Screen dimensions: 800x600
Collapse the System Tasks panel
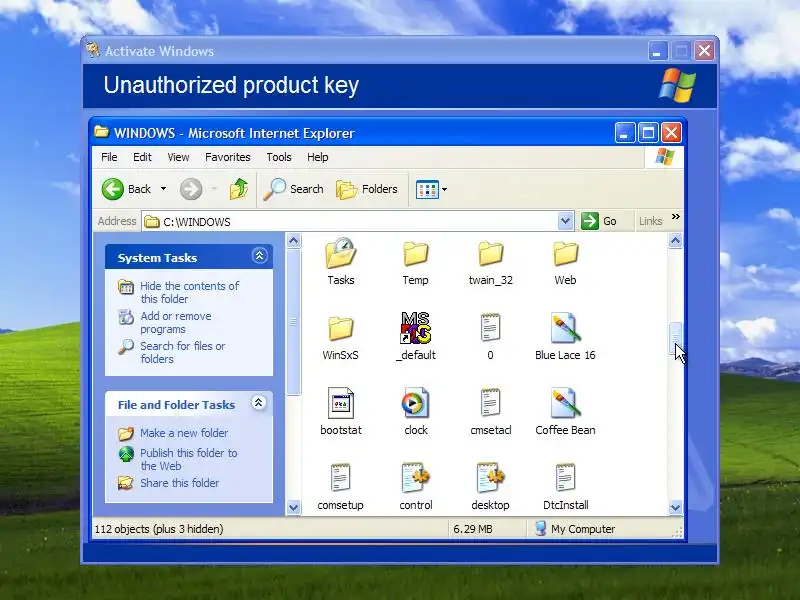[259, 256]
